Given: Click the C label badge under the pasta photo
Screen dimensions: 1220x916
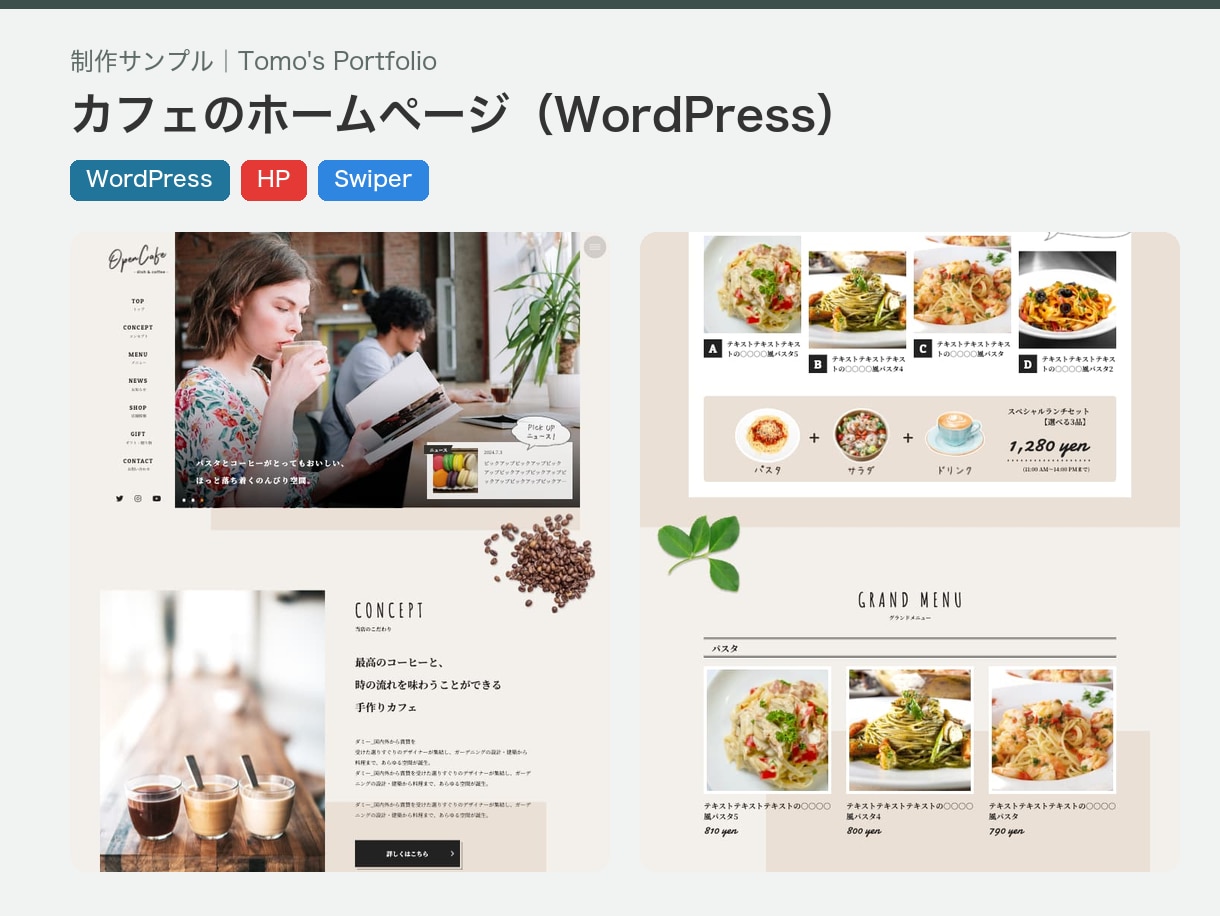Looking at the screenshot, I should [923, 348].
